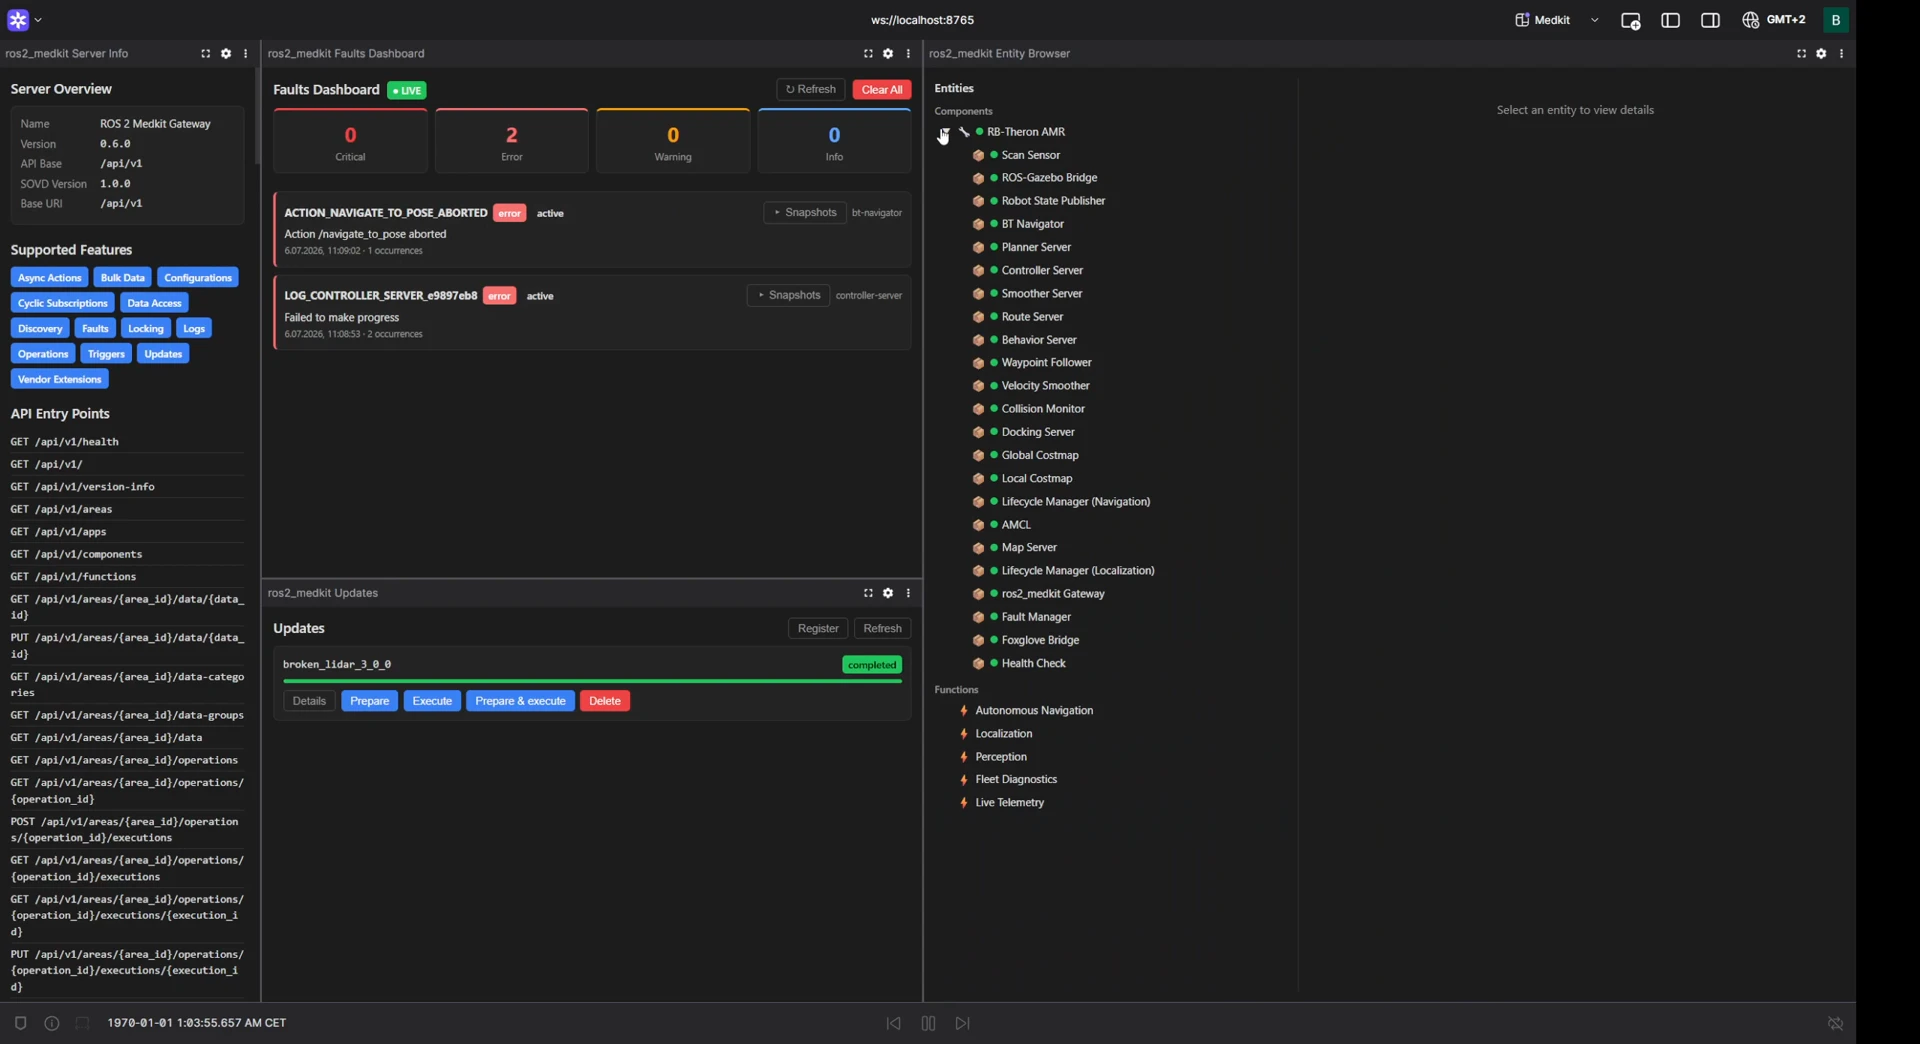
Task: Open the GMT+2 timezone selector
Action: point(1774,20)
